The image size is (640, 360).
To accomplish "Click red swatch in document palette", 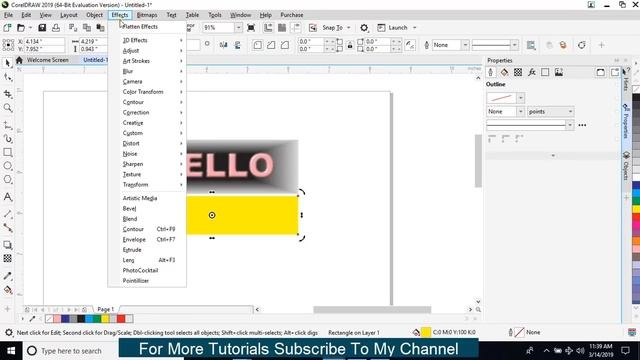I will (x=121, y=319).
